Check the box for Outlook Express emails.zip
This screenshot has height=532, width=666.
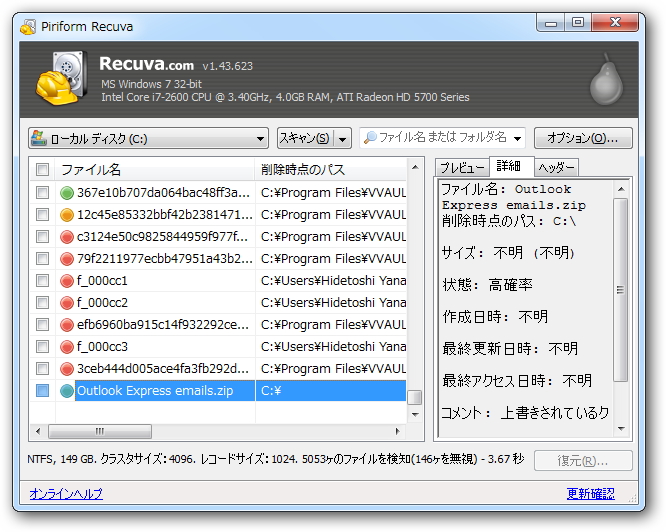click(x=42, y=390)
